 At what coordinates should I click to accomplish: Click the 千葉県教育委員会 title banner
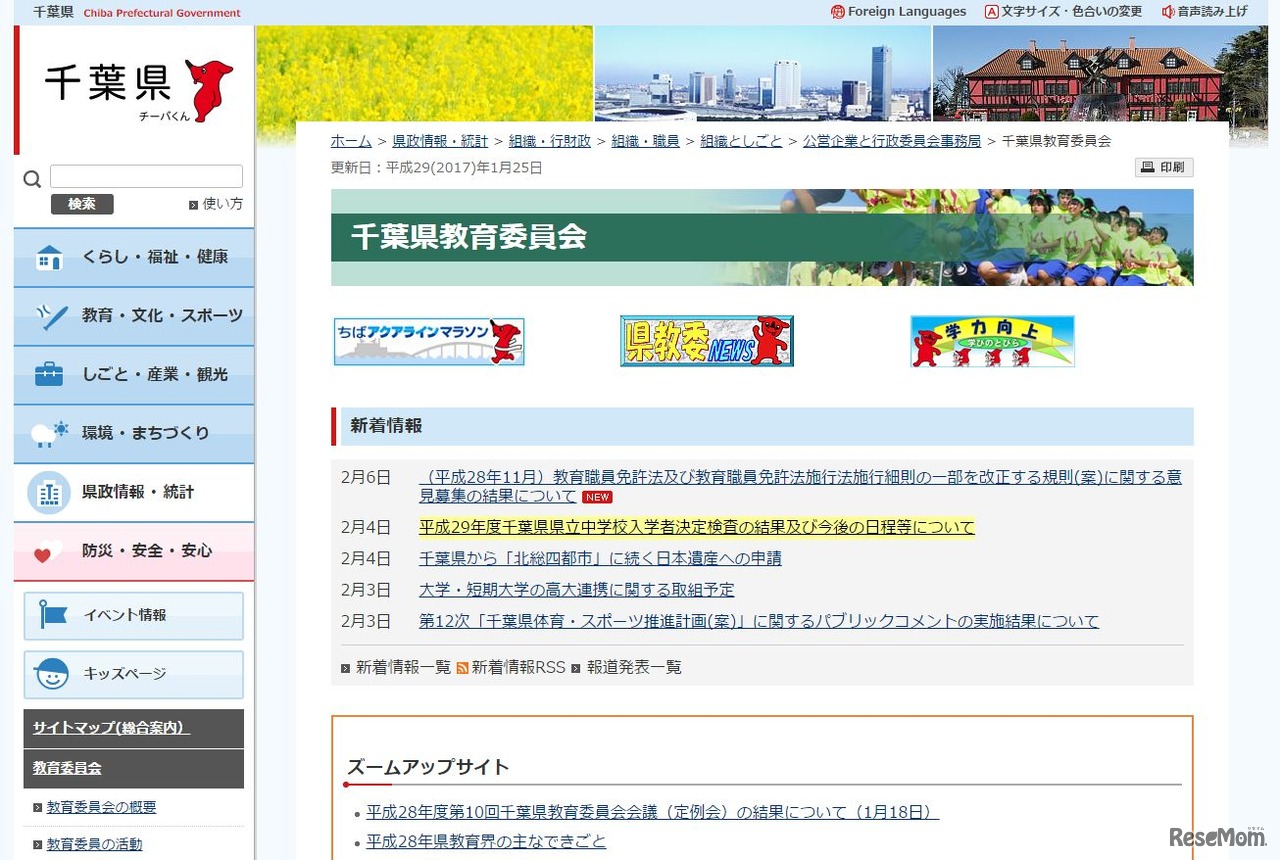pos(762,238)
